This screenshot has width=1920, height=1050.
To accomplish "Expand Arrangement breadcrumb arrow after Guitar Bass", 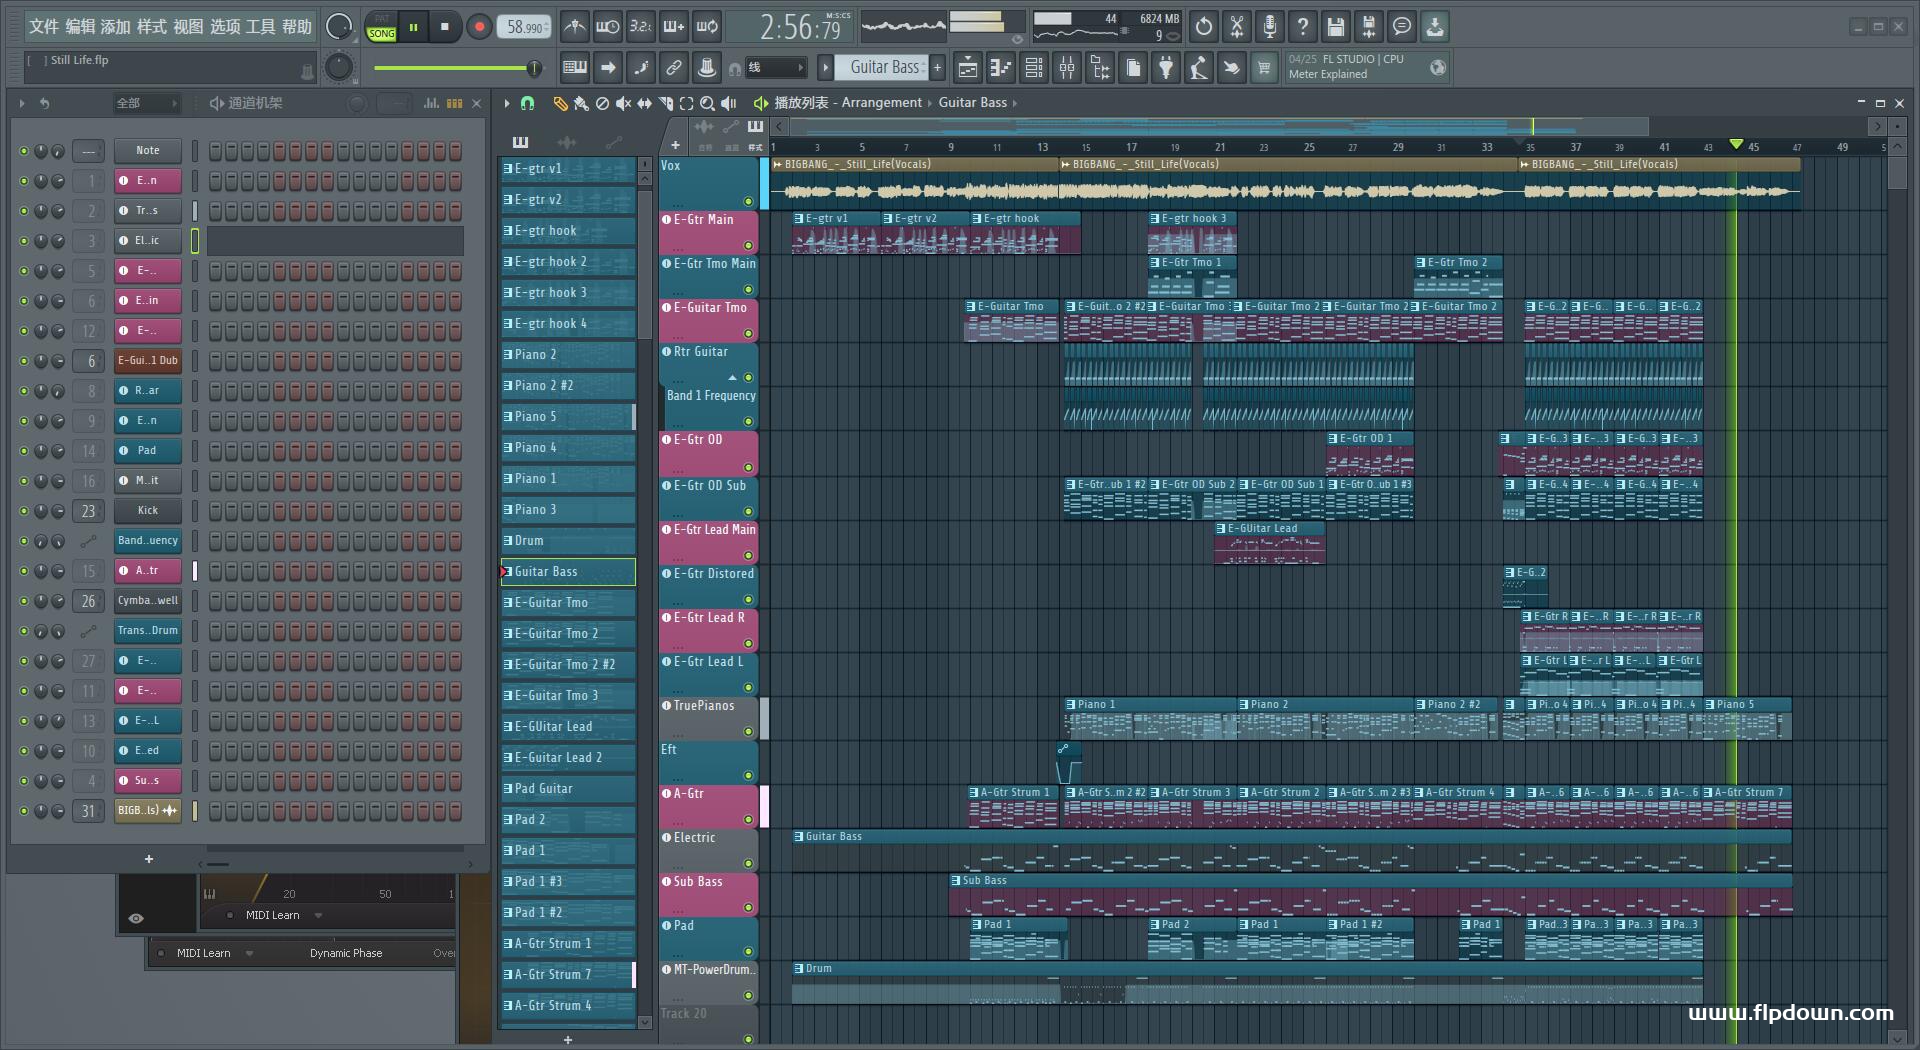I will (x=1015, y=103).
